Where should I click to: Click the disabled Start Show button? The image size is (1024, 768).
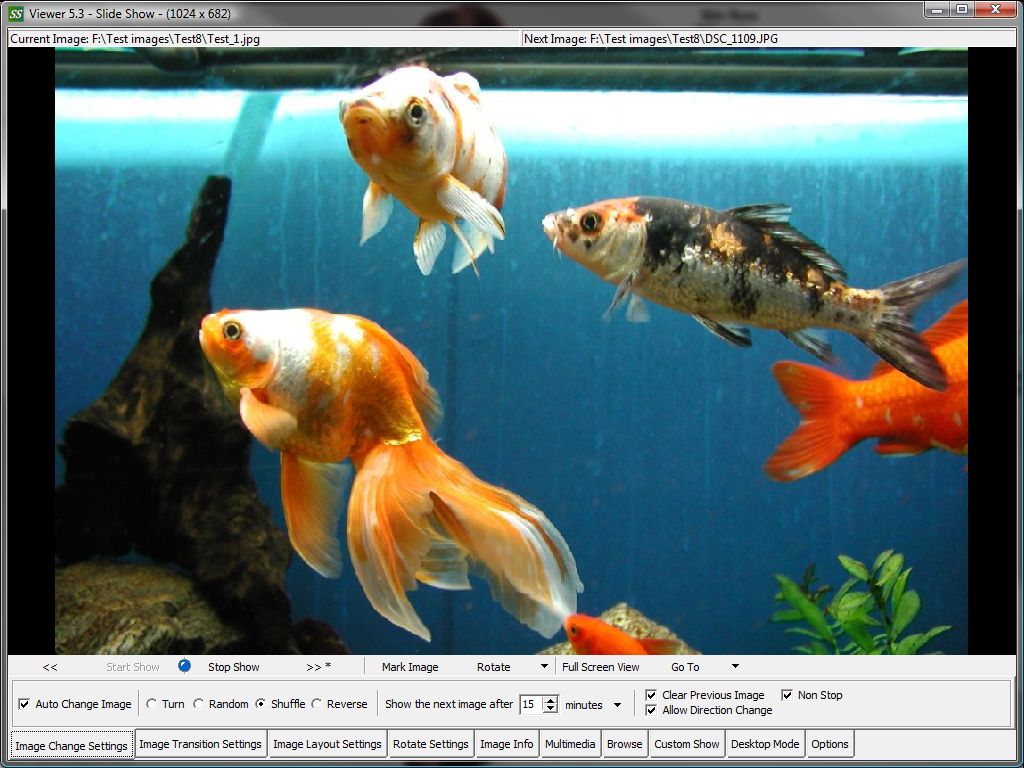133,667
